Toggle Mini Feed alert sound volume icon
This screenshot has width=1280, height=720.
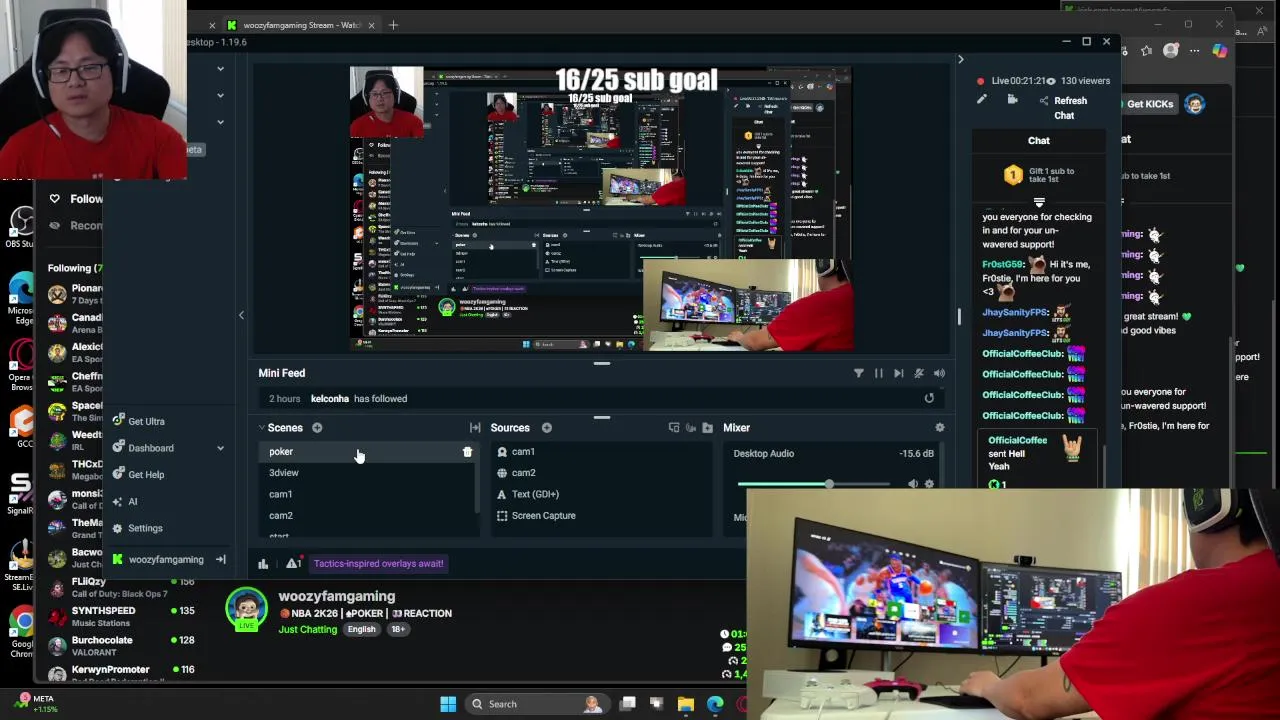click(x=939, y=373)
